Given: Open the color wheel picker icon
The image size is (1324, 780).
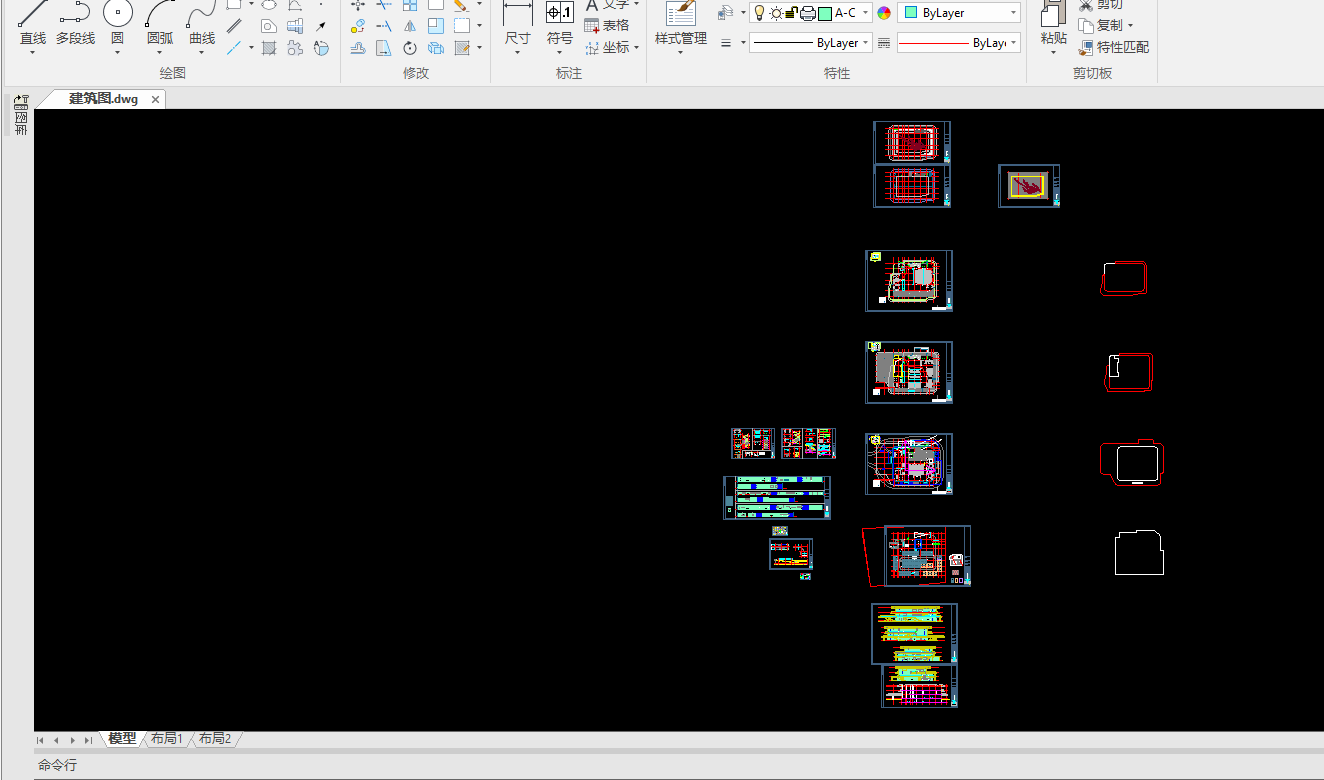Looking at the screenshot, I should coord(883,13).
